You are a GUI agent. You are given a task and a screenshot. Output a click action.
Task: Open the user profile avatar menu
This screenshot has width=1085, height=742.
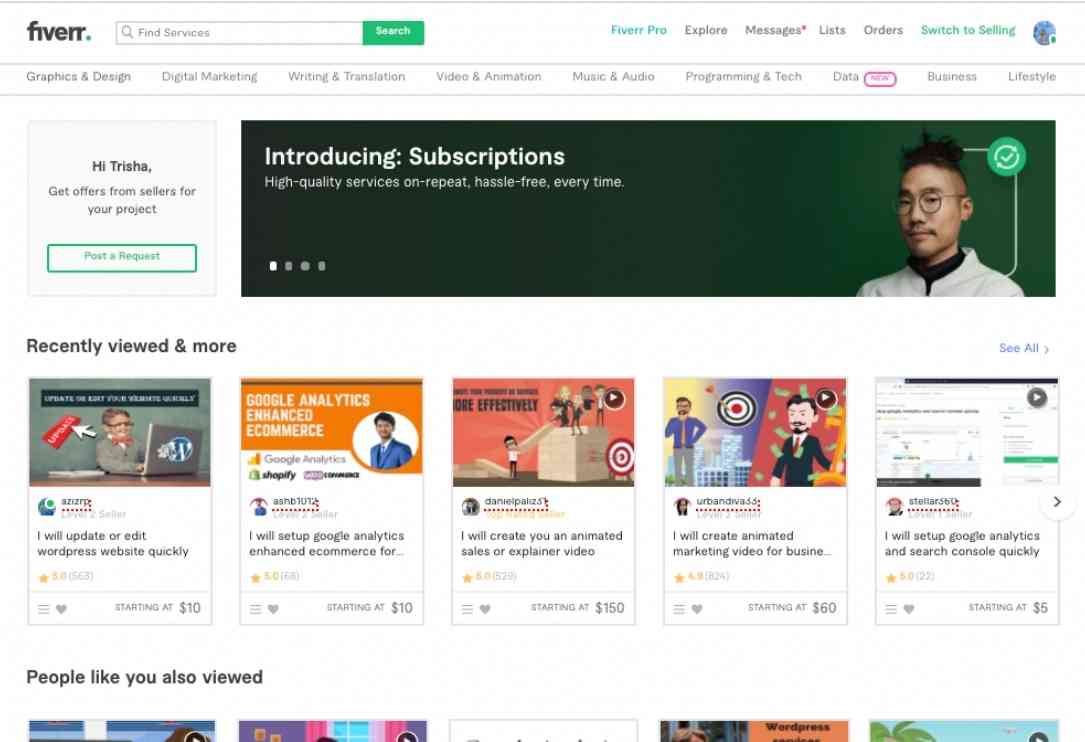click(1043, 32)
